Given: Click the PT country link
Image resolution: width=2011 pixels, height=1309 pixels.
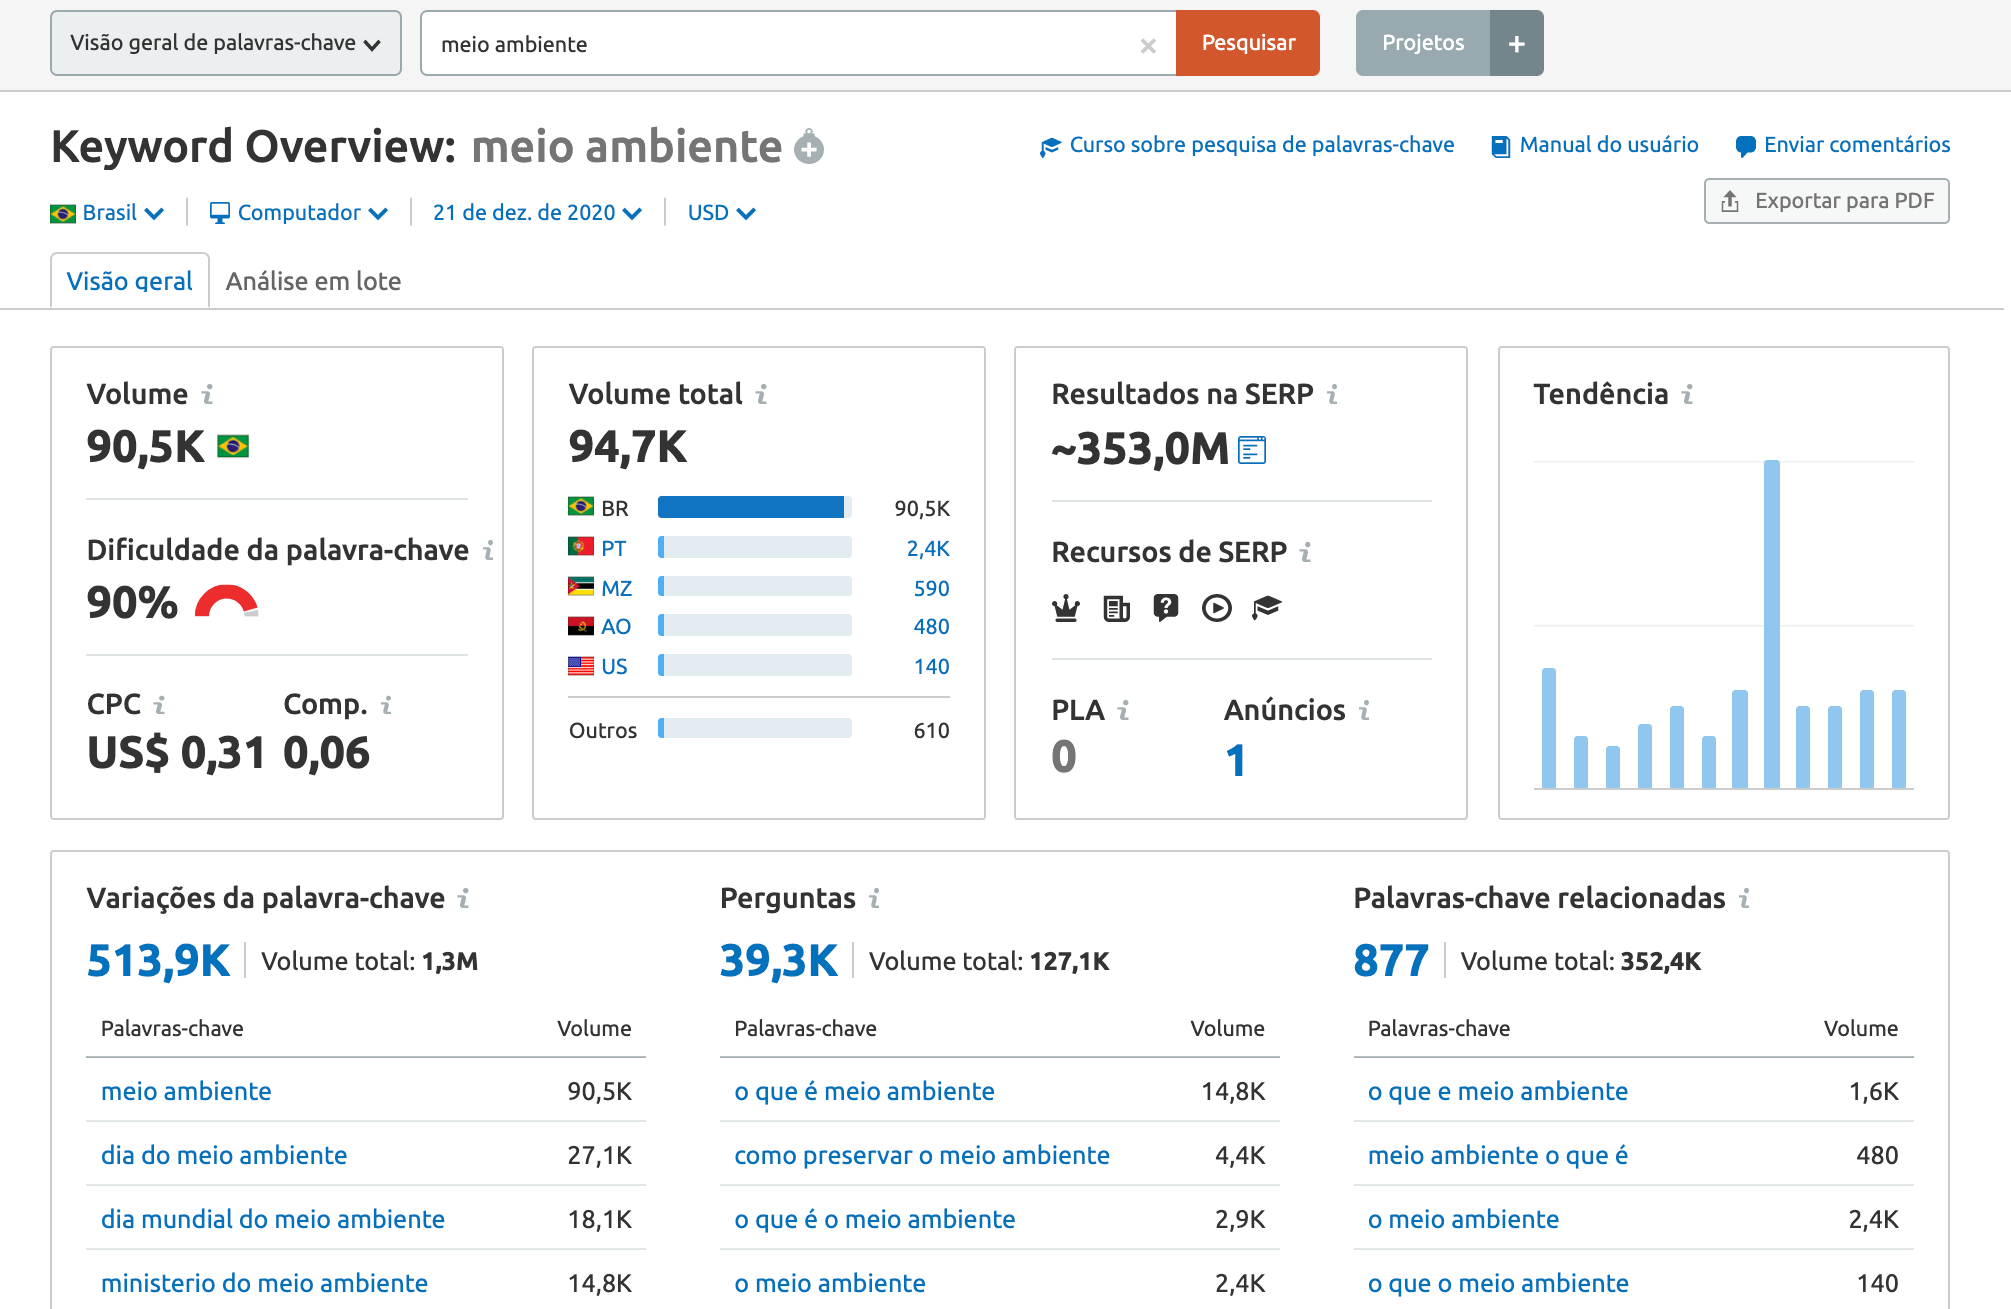Looking at the screenshot, I should [613, 548].
